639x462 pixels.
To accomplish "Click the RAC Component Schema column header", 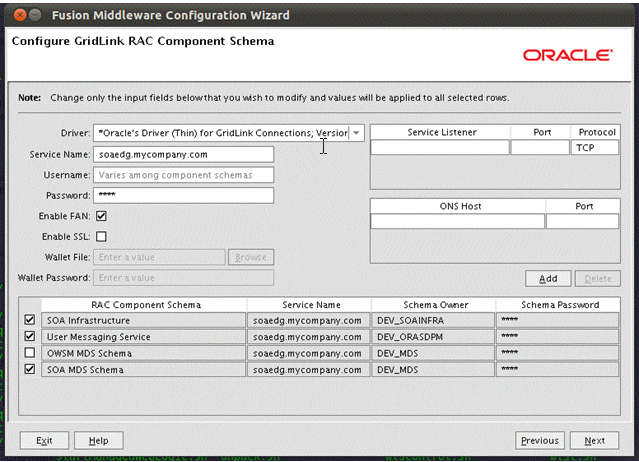I will tap(145, 305).
